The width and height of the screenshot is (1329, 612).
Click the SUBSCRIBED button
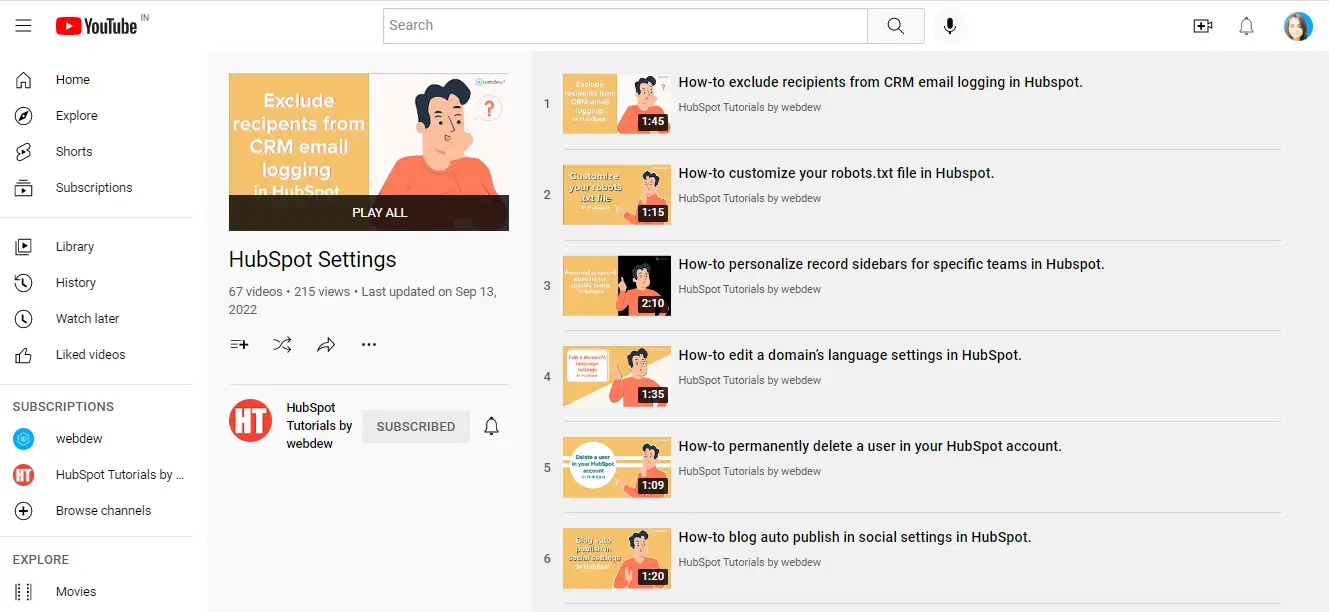[415, 426]
